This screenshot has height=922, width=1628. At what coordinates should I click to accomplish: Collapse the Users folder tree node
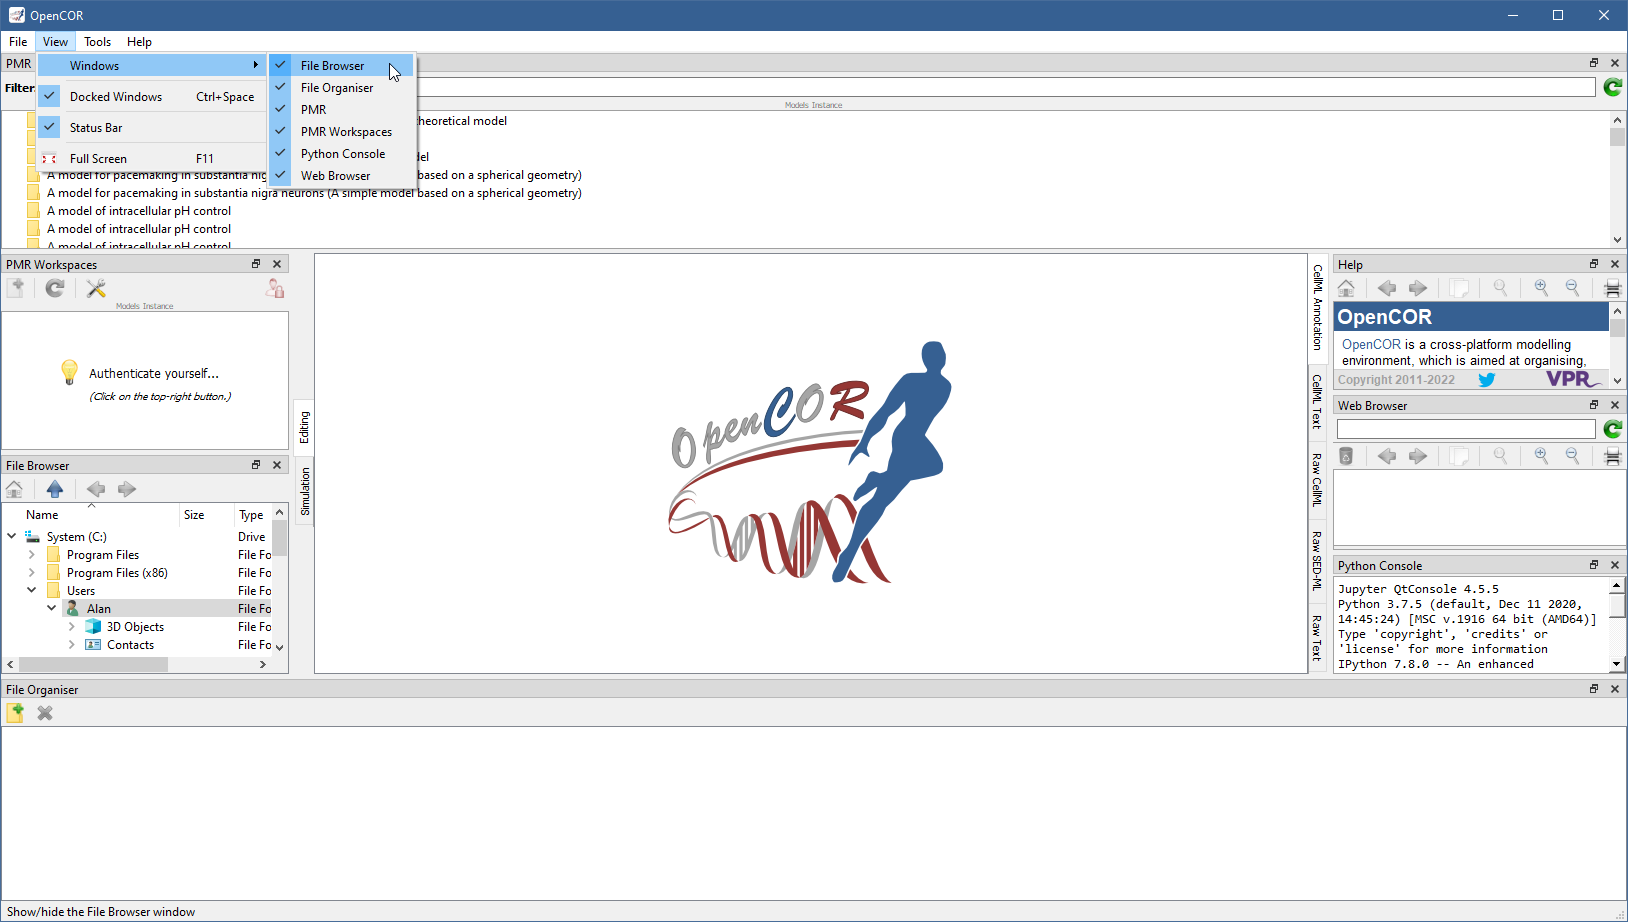32,591
